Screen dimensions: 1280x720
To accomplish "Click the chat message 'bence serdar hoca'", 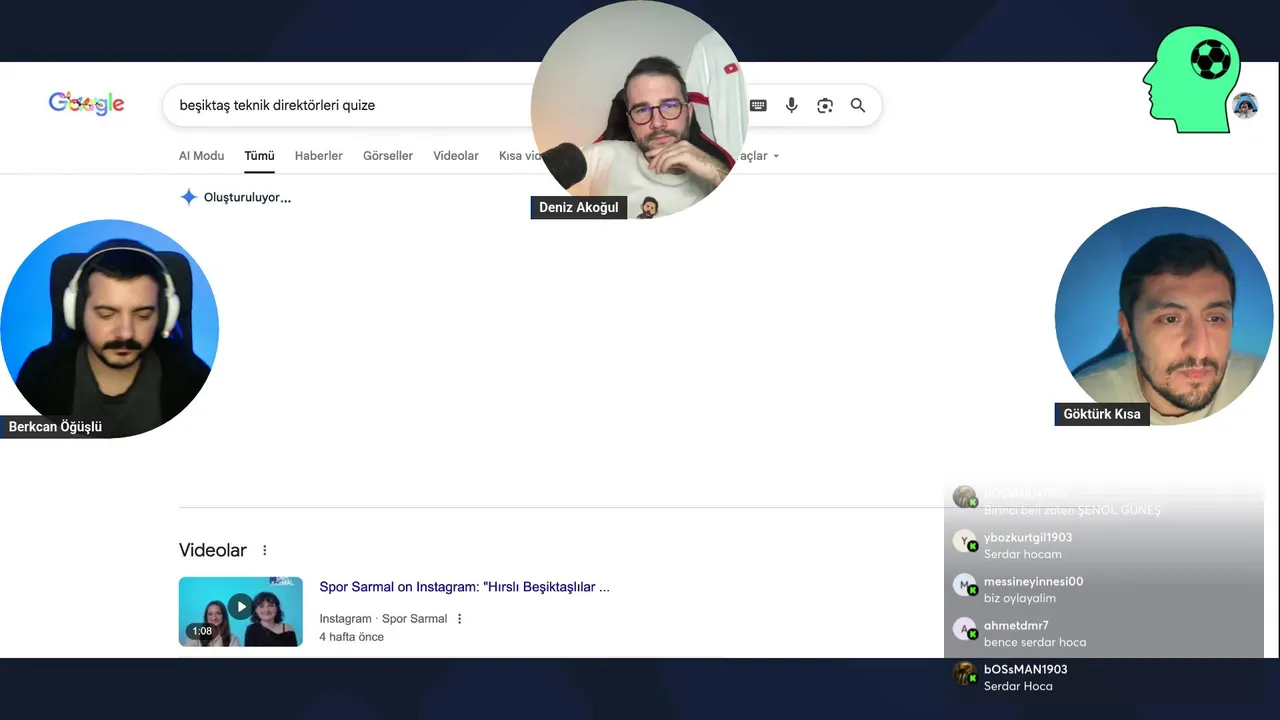I will click(1035, 642).
